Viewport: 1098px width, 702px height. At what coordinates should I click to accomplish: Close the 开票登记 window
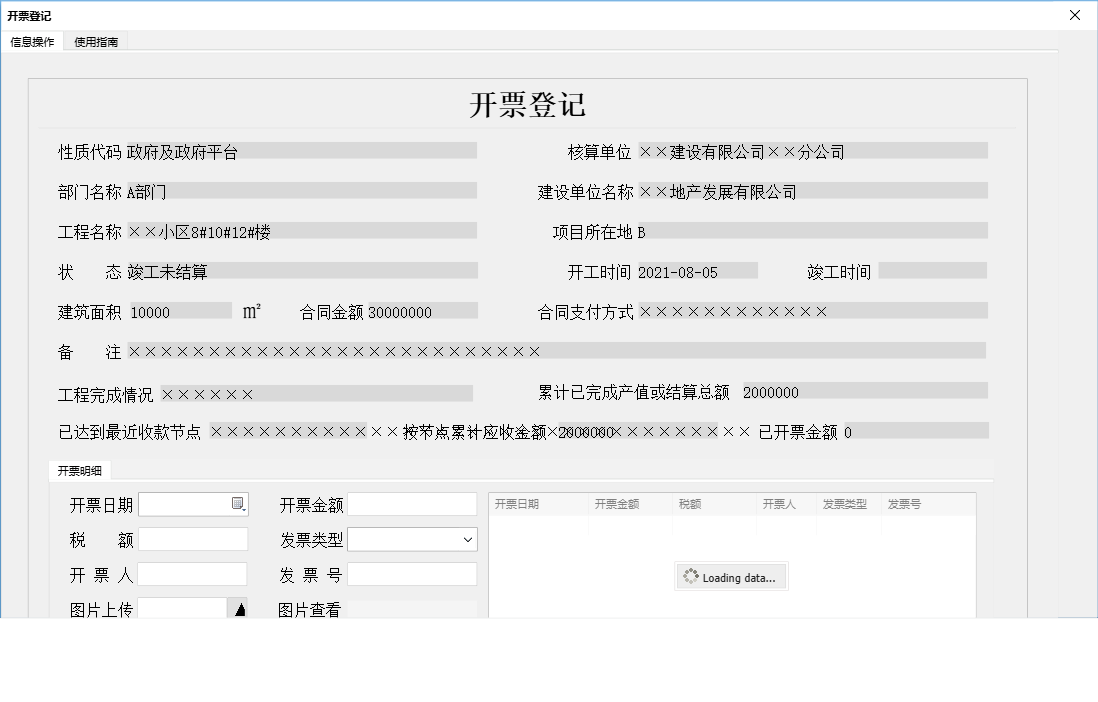(x=1074, y=15)
